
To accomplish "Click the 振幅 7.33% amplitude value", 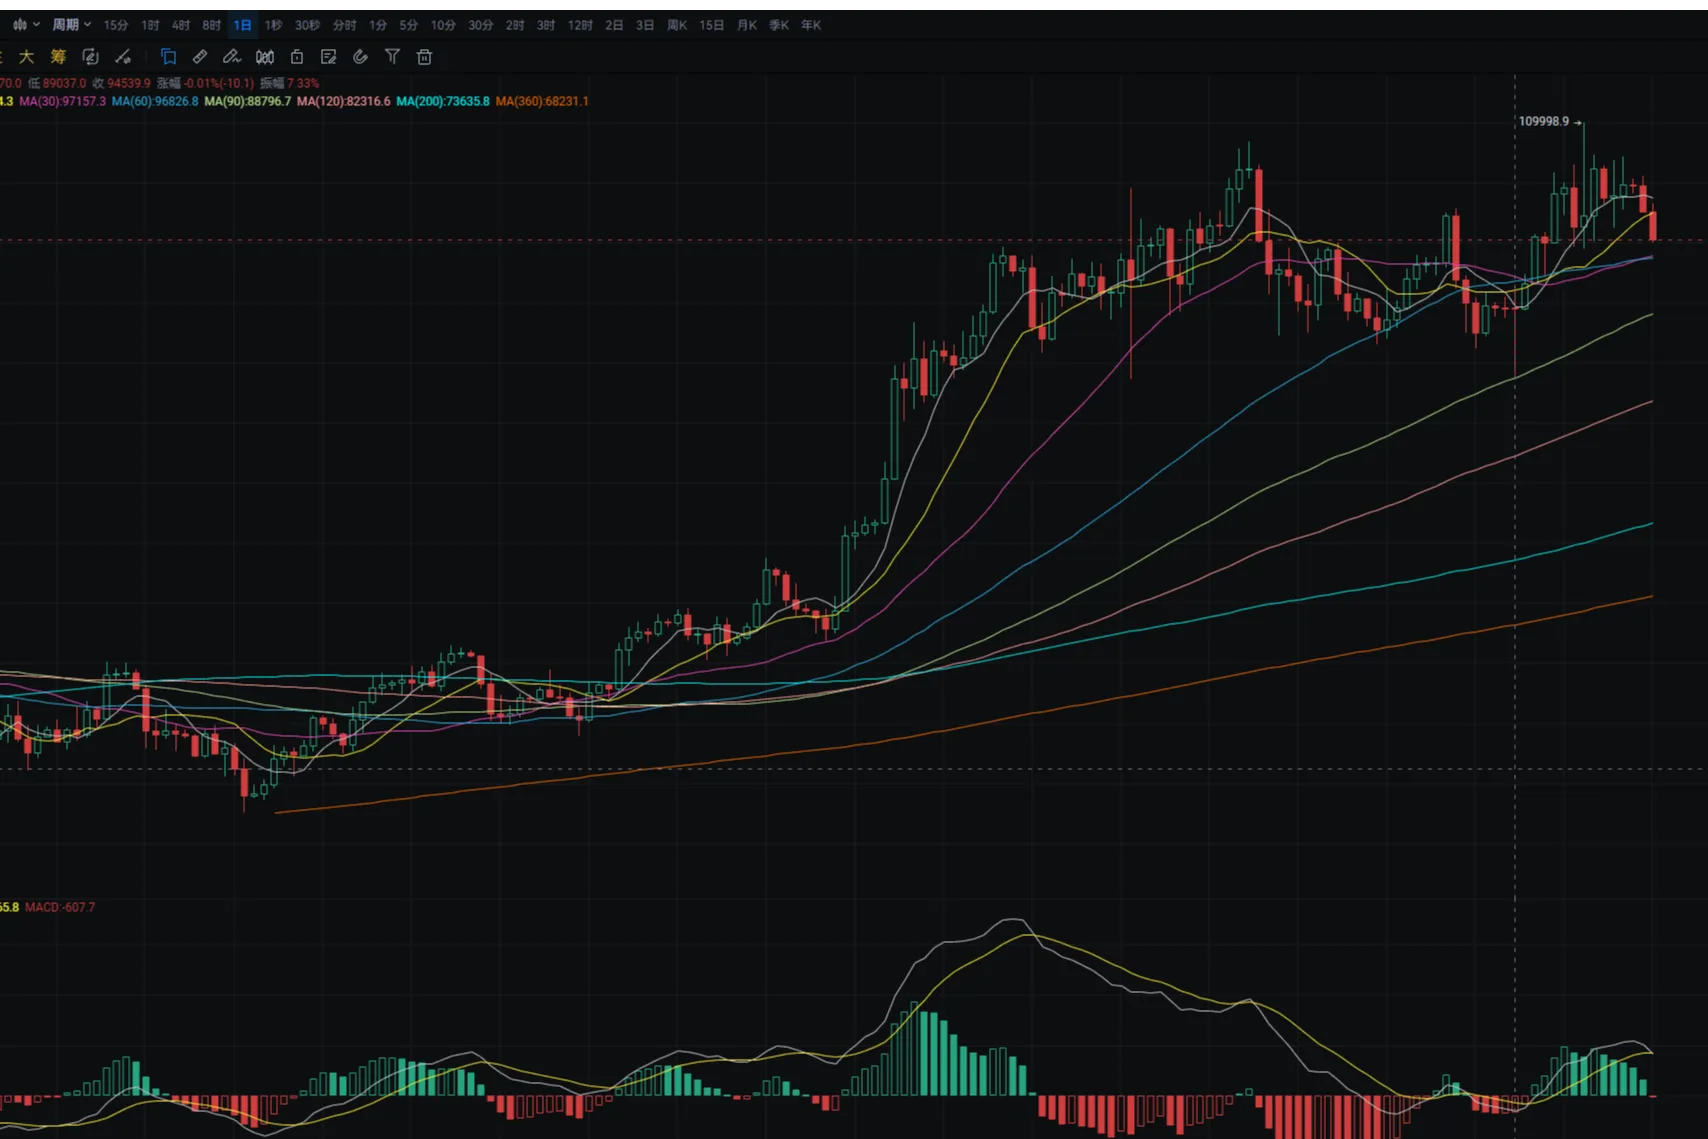I will pos(290,83).
